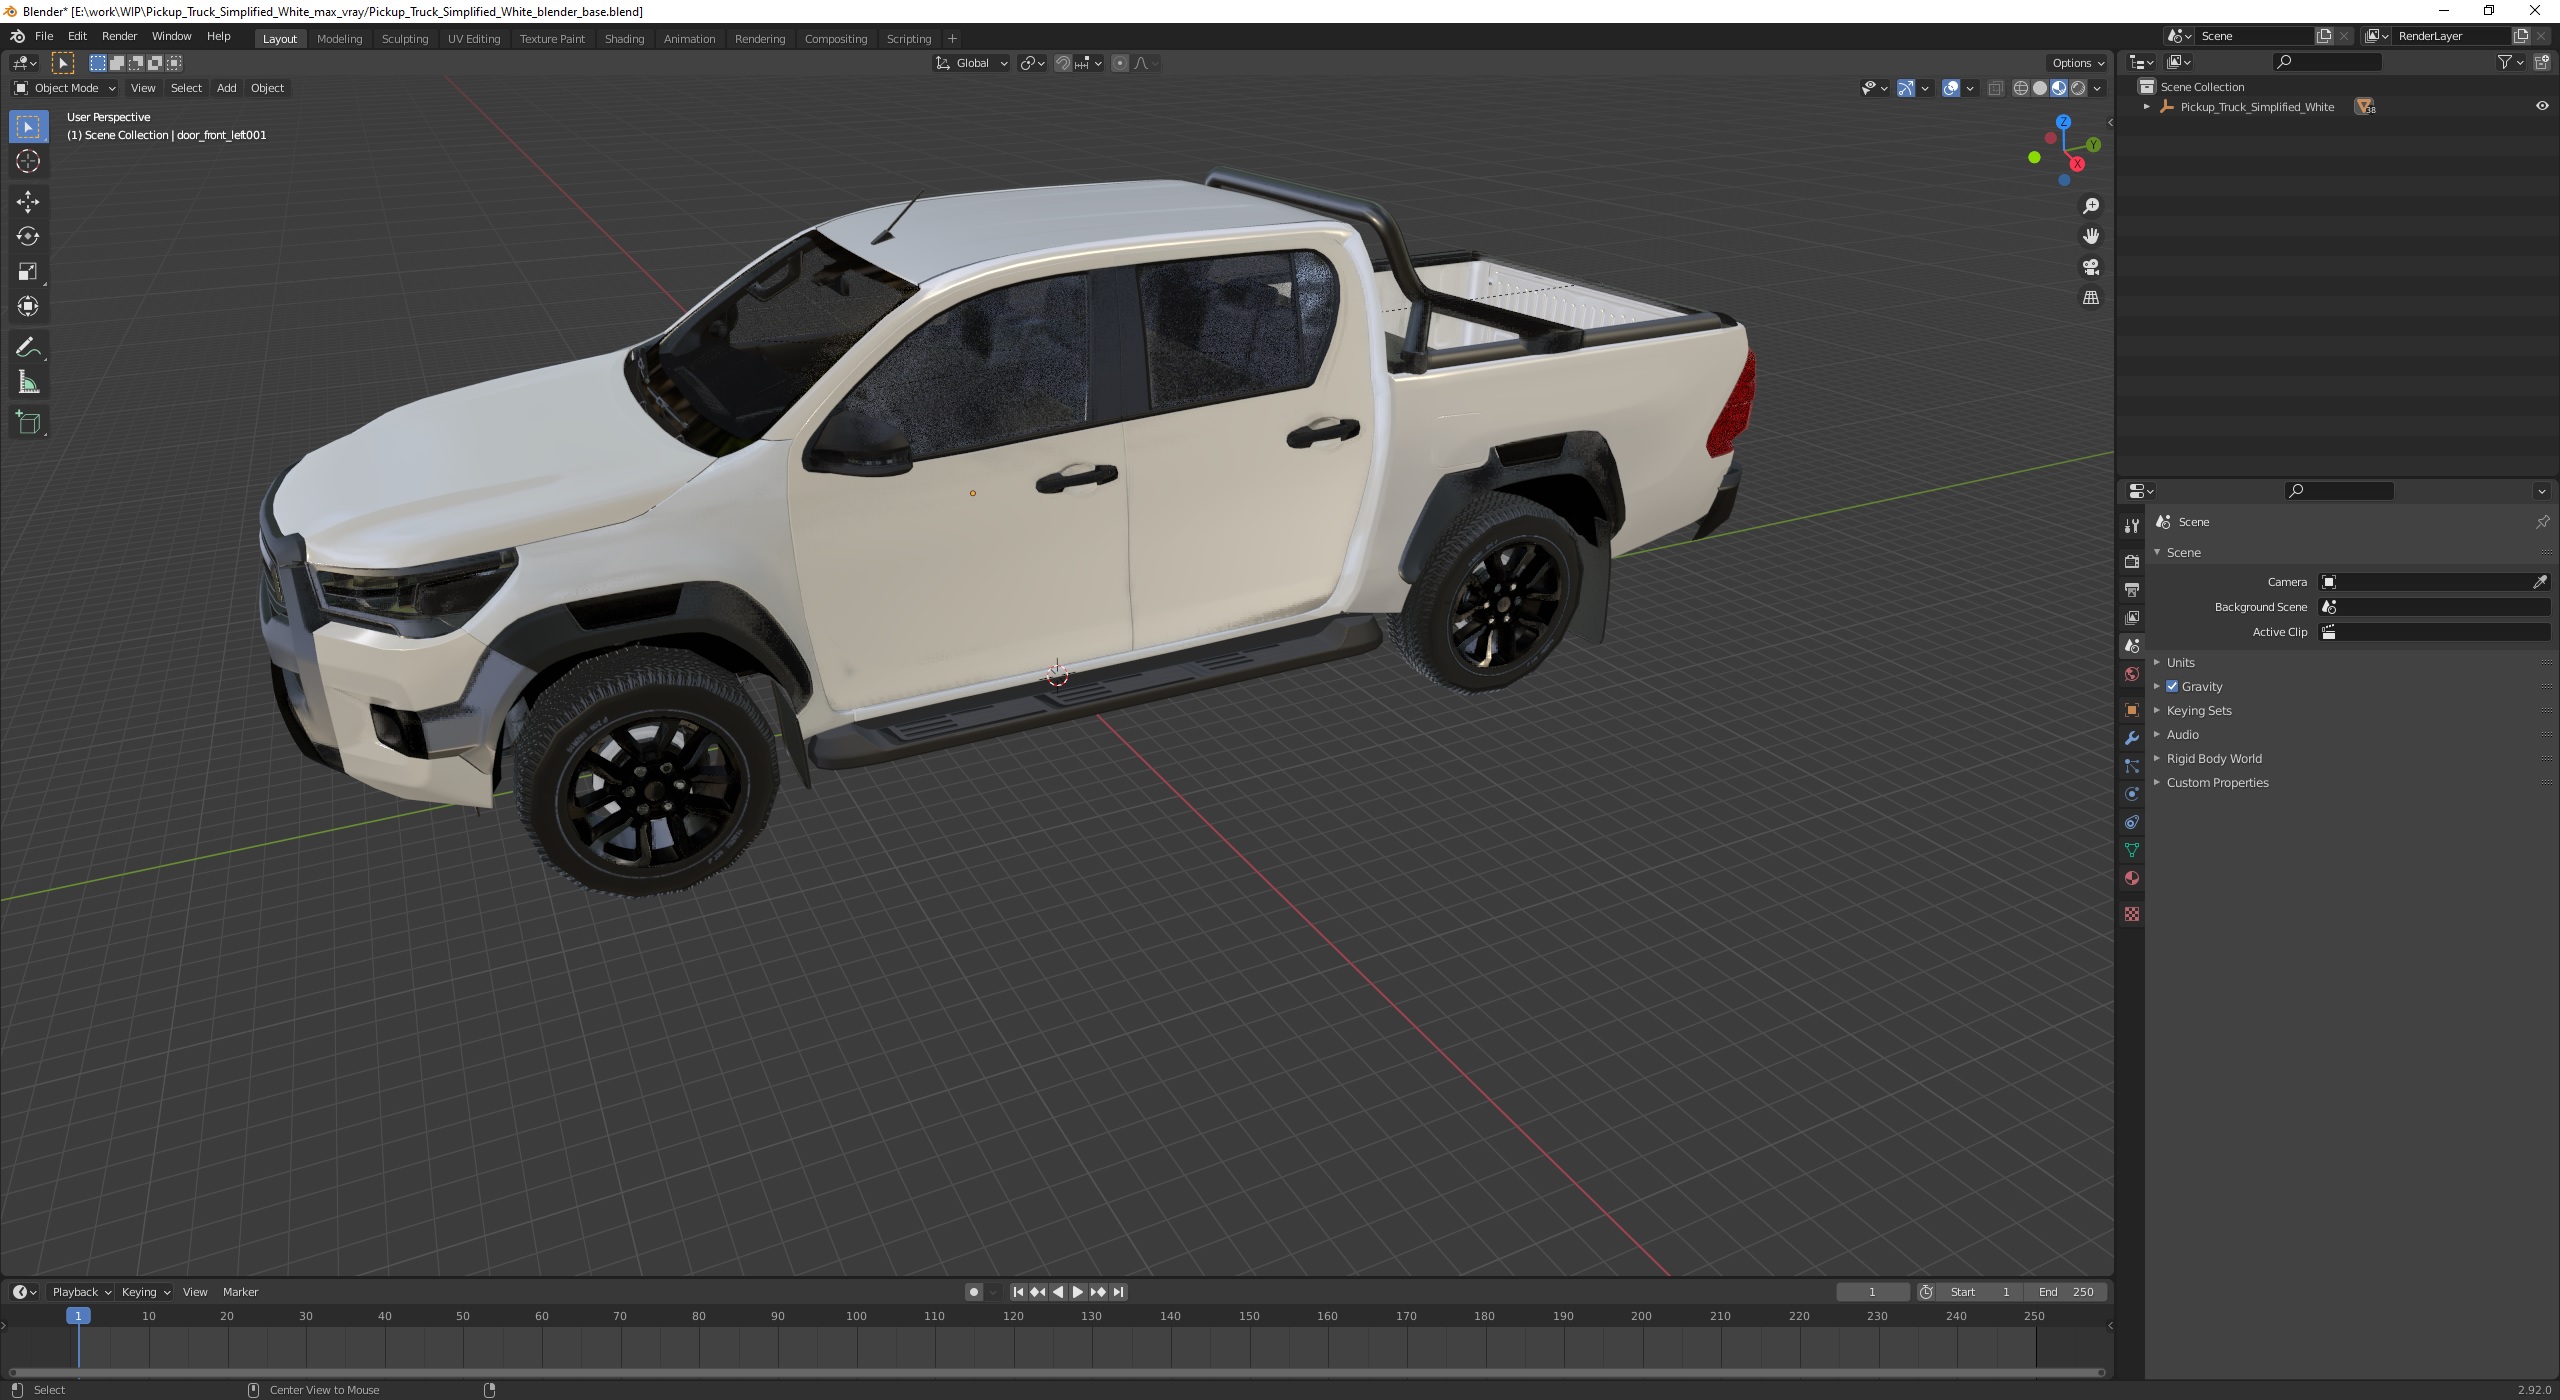This screenshot has height=1400, width=2560.
Task: Open Modifier properties wrench icon
Action: [x=2132, y=738]
